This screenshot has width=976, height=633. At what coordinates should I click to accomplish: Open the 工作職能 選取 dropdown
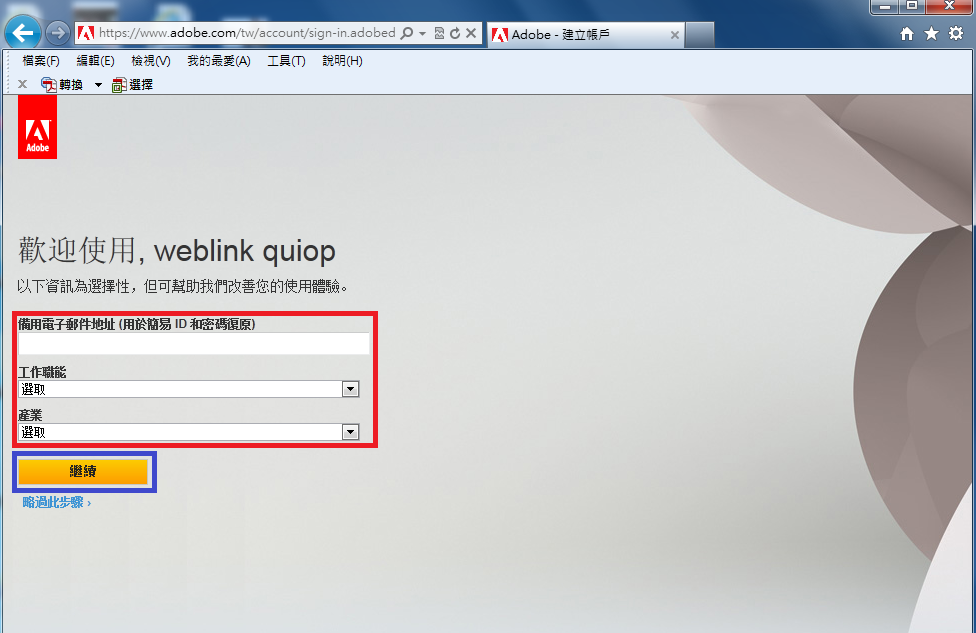189,390
